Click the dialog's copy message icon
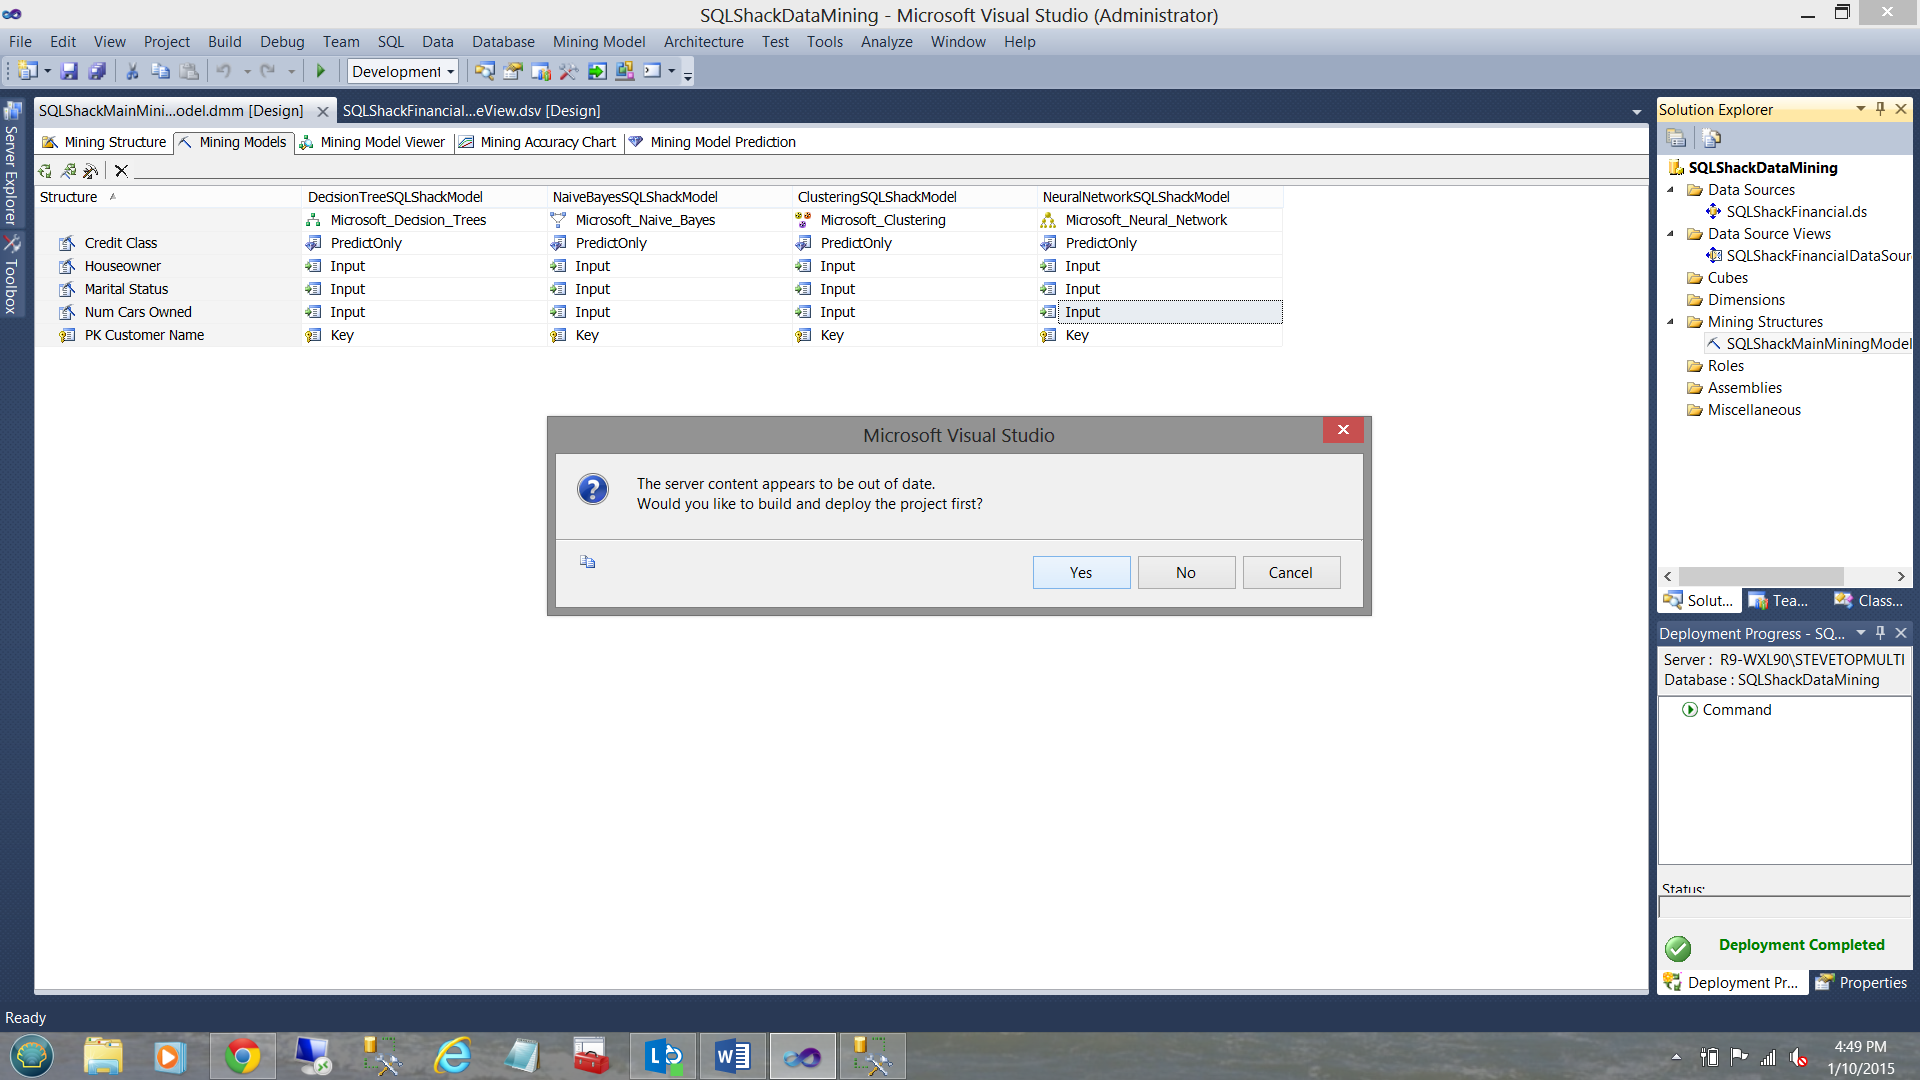The width and height of the screenshot is (1920, 1080). pyautogui.click(x=588, y=562)
